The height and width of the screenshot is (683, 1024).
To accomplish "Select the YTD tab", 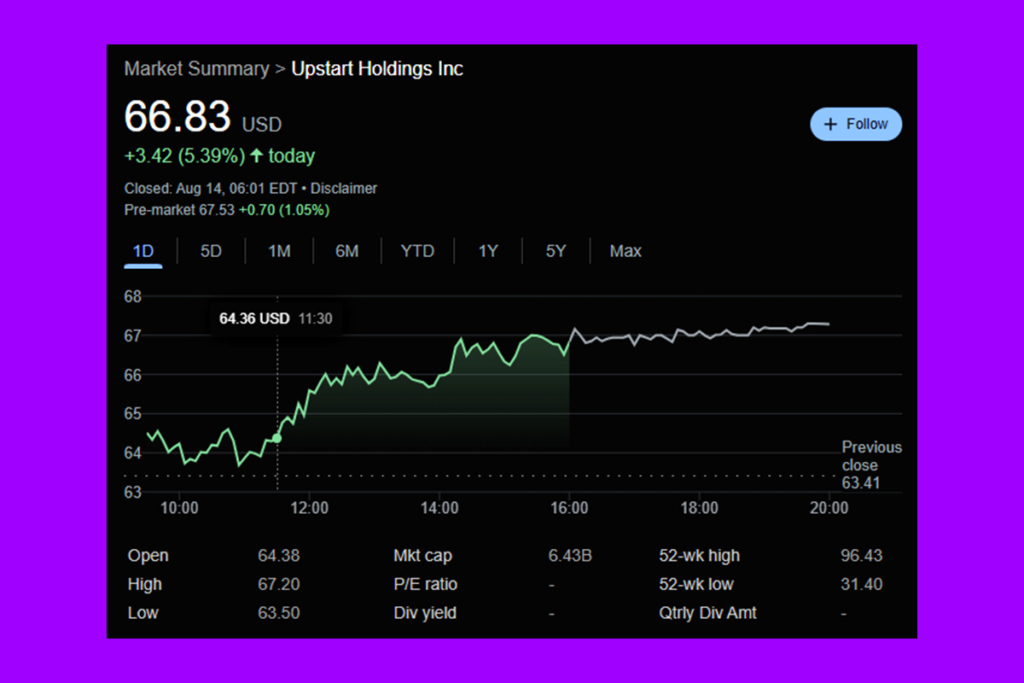I will pos(417,251).
